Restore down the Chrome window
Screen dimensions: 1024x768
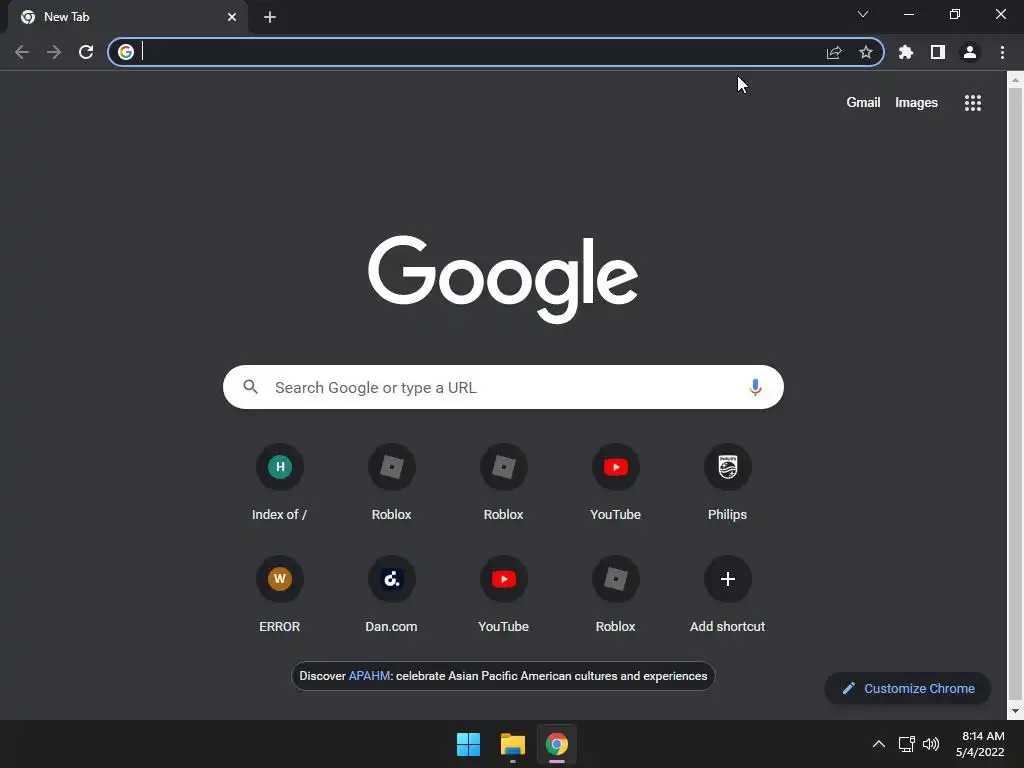click(954, 14)
